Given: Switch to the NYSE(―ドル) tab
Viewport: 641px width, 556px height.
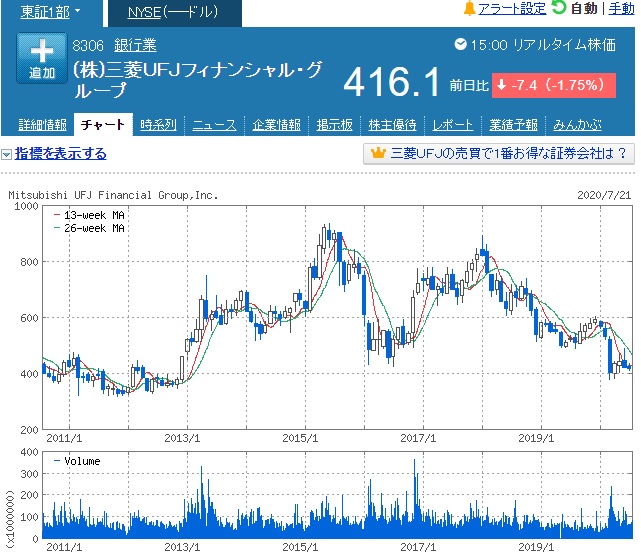Looking at the screenshot, I should (x=173, y=12).
